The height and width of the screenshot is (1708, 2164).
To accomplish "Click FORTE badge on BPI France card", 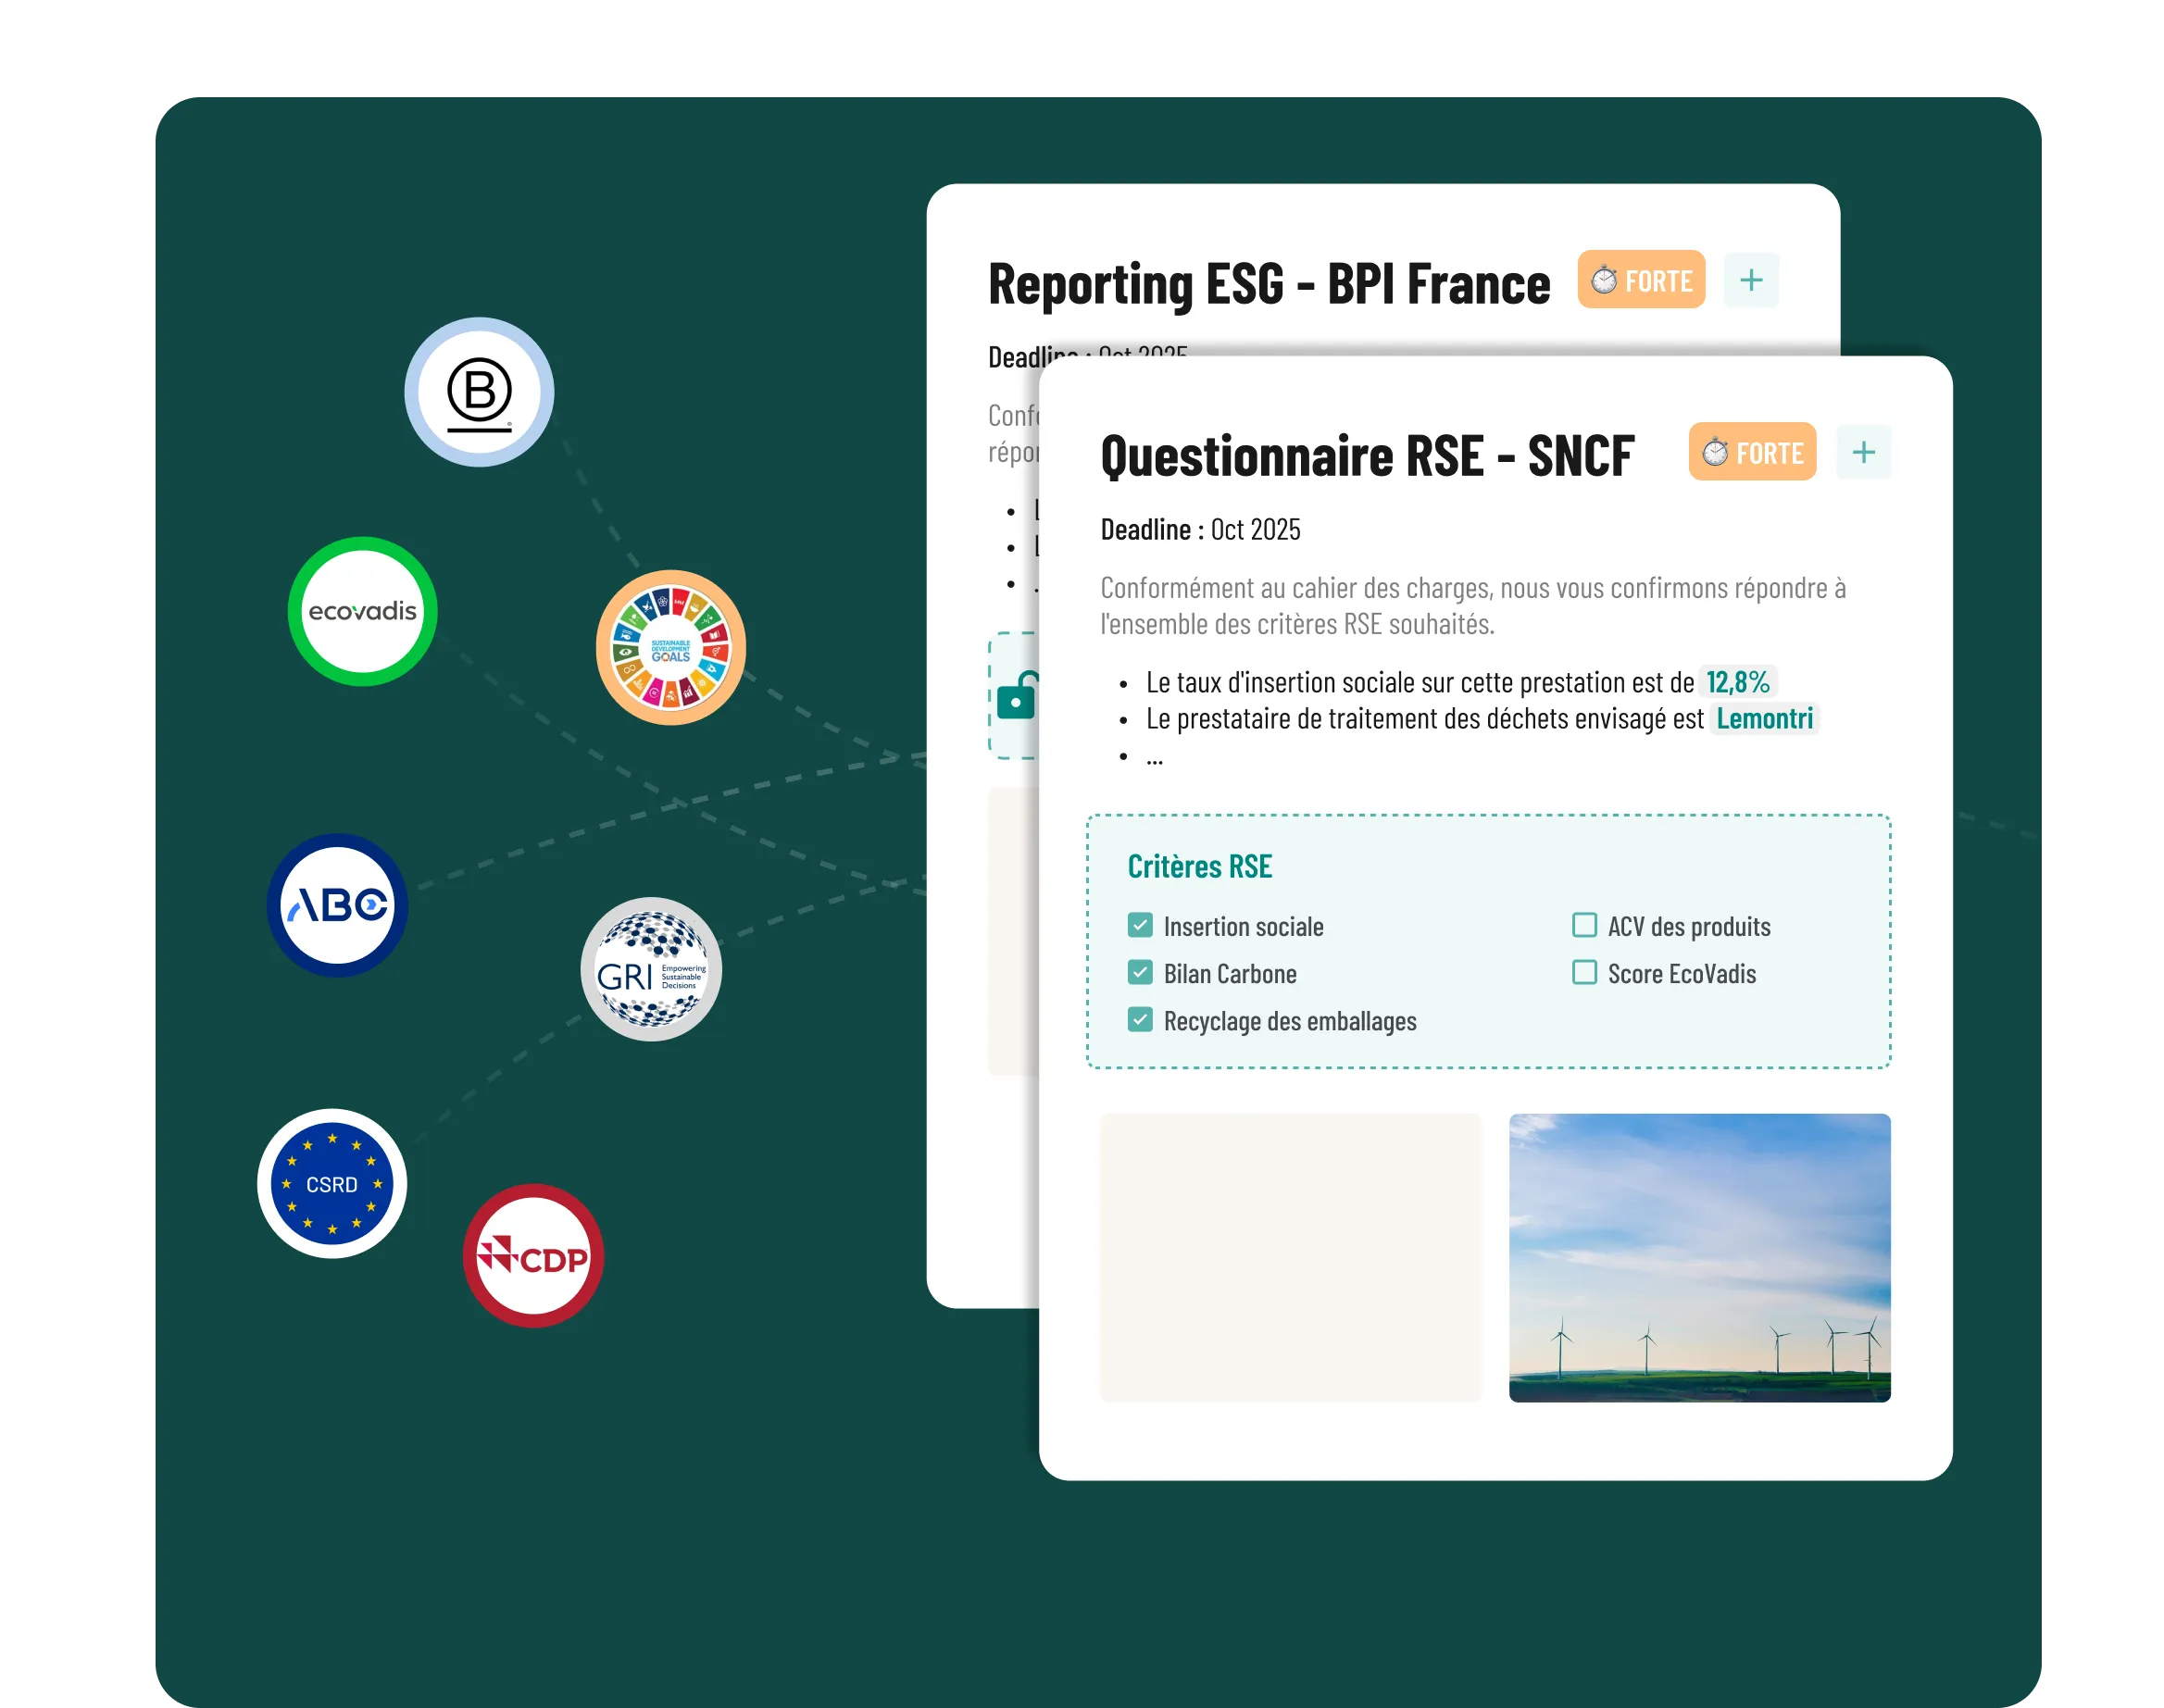I will pos(1641,280).
